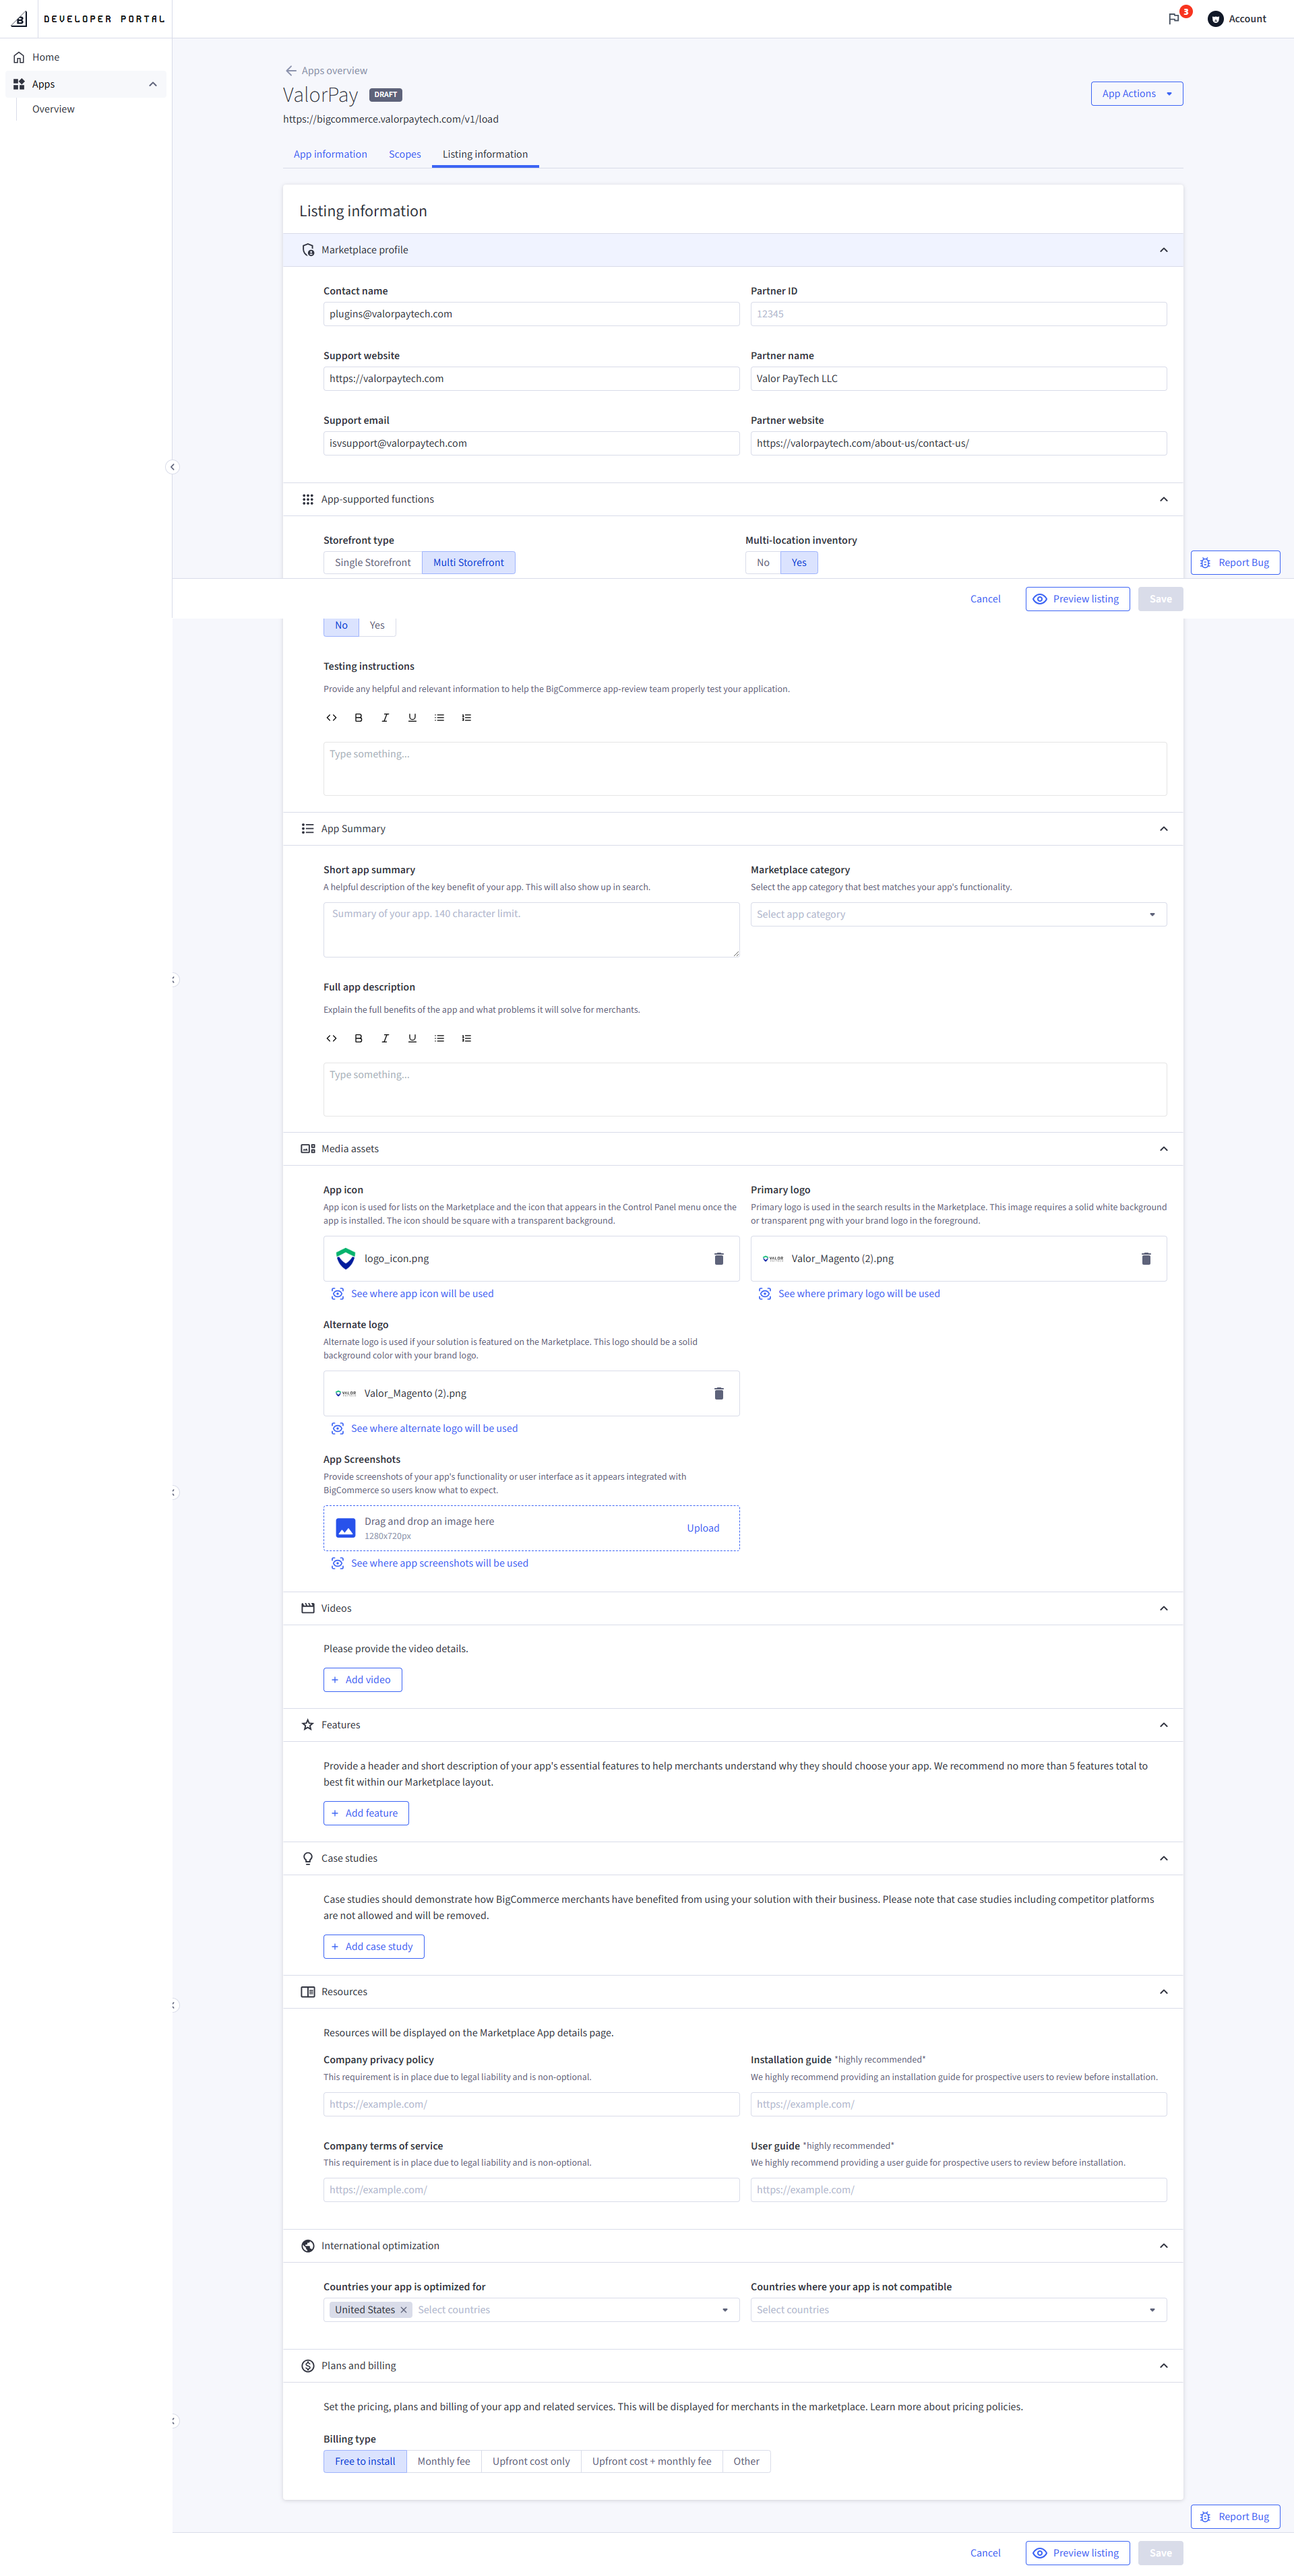This screenshot has height=2576, width=1294.
Task: Switch to the App information tab
Action: (x=330, y=154)
